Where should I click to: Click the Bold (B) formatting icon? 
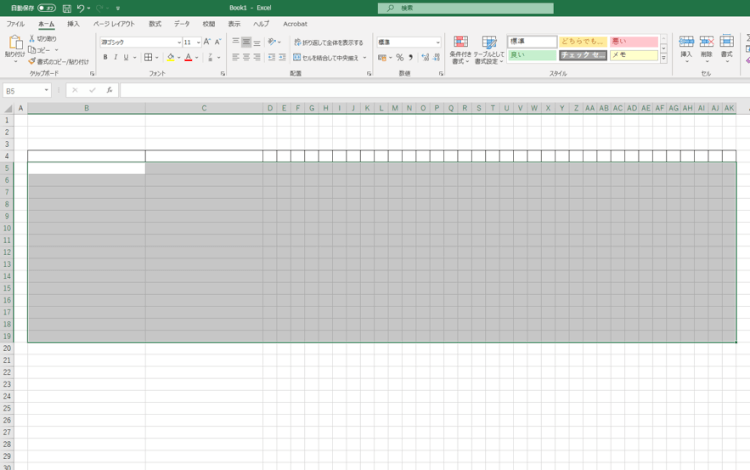[x=105, y=57]
